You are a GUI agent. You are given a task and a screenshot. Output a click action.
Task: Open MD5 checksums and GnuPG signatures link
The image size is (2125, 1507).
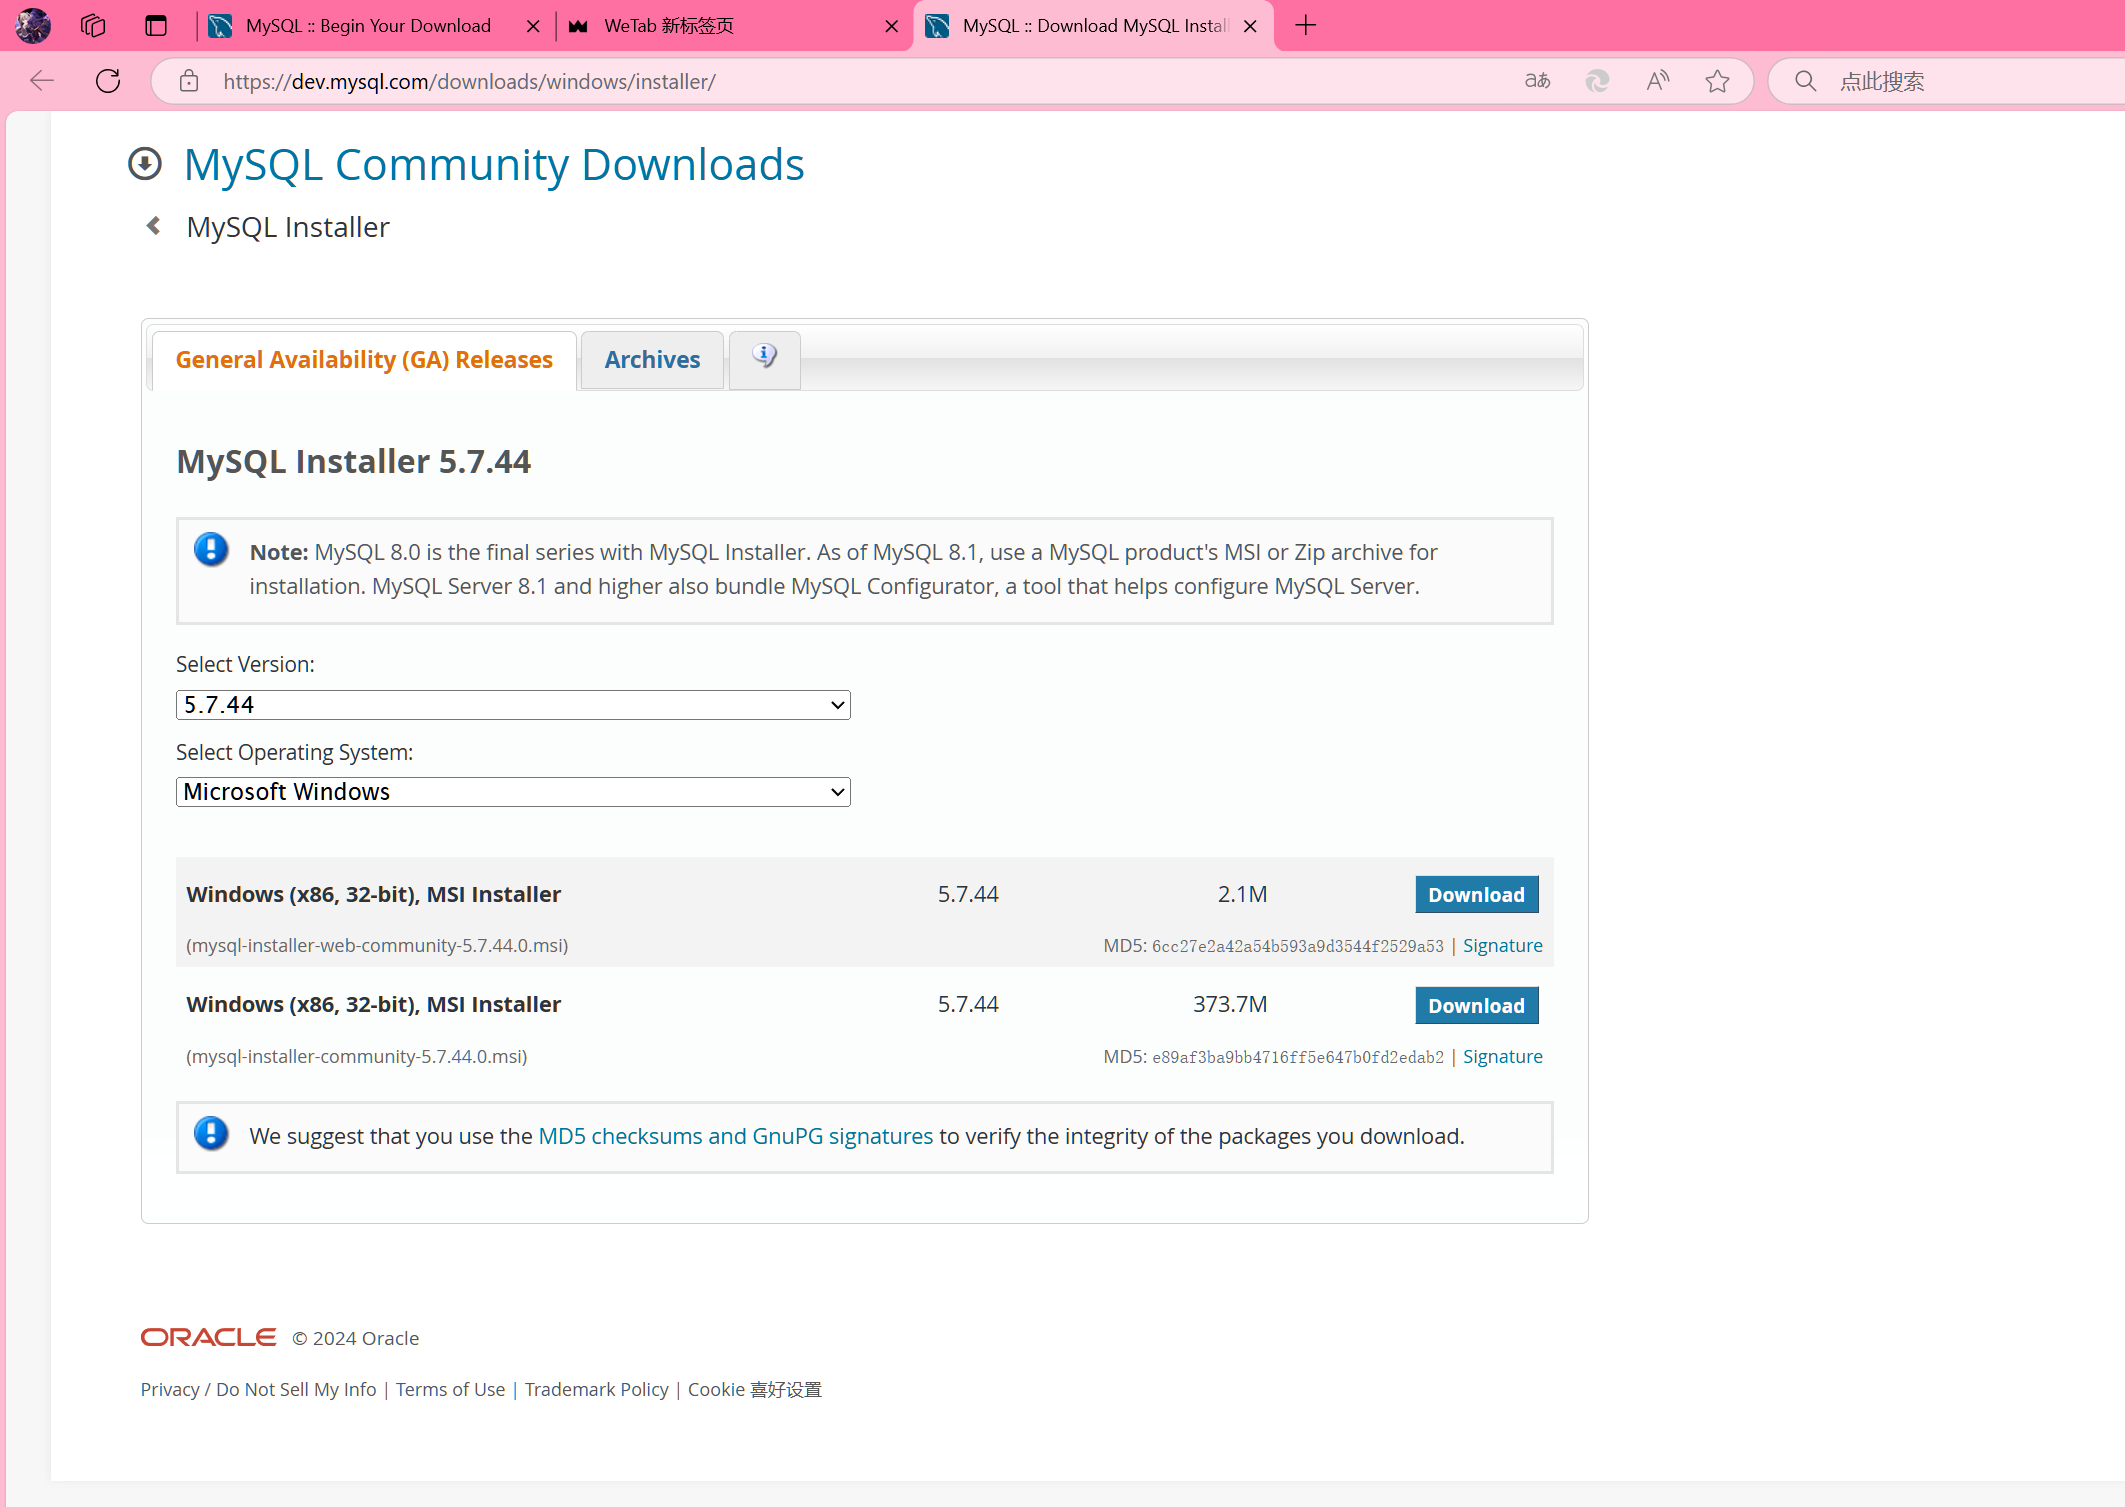coord(735,1136)
